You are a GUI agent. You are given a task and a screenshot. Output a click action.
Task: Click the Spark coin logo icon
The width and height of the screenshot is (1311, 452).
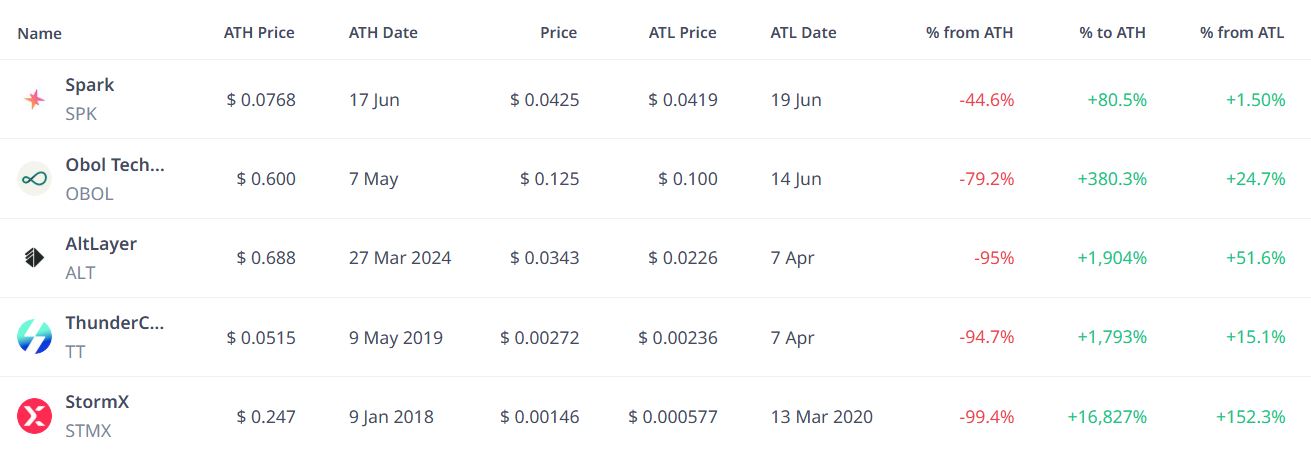pos(34,99)
